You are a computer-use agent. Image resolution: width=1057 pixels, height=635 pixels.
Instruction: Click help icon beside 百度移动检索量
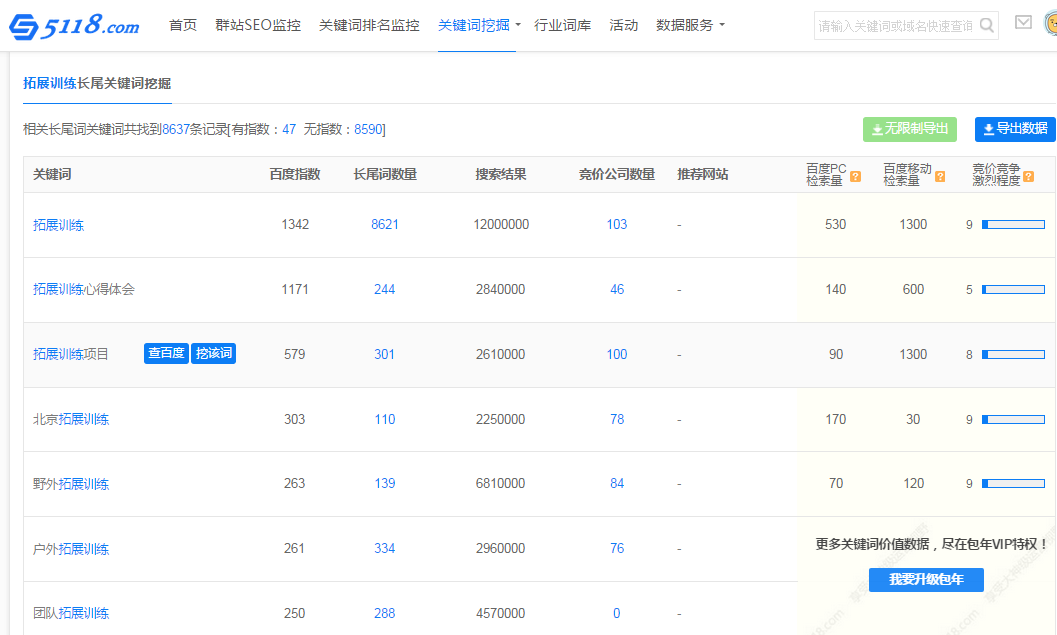click(939, 177)
